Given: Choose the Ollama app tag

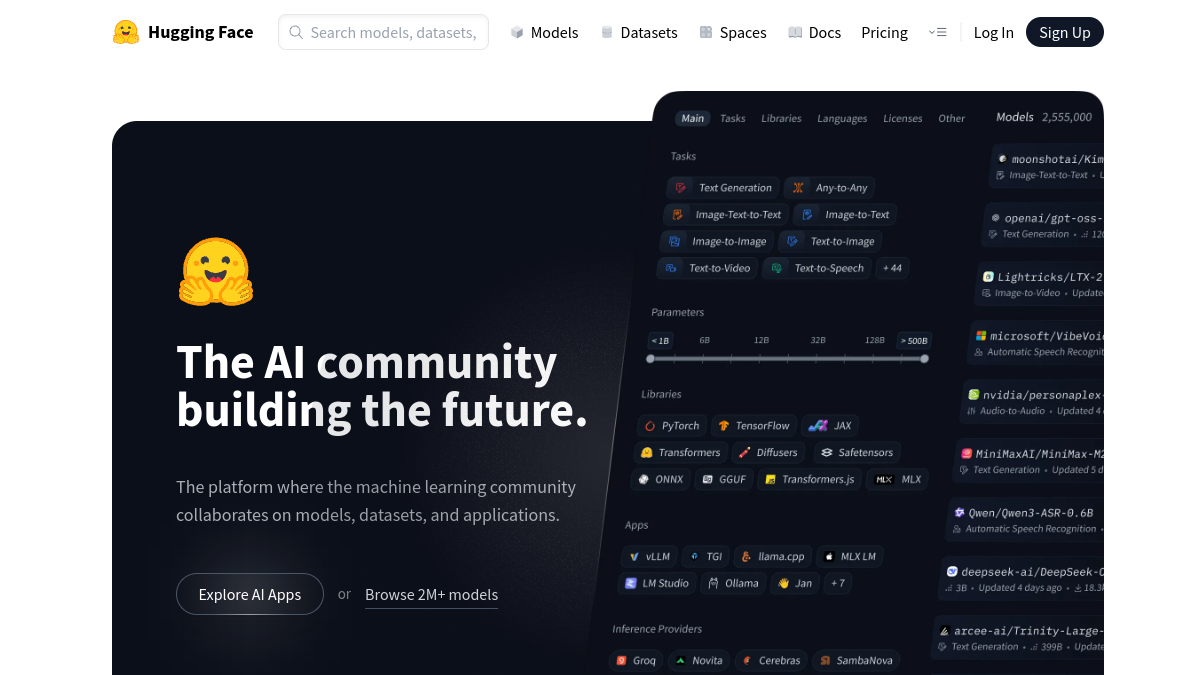Looking at the screenshot, I should pyautogui.click(x=733, y=583).
